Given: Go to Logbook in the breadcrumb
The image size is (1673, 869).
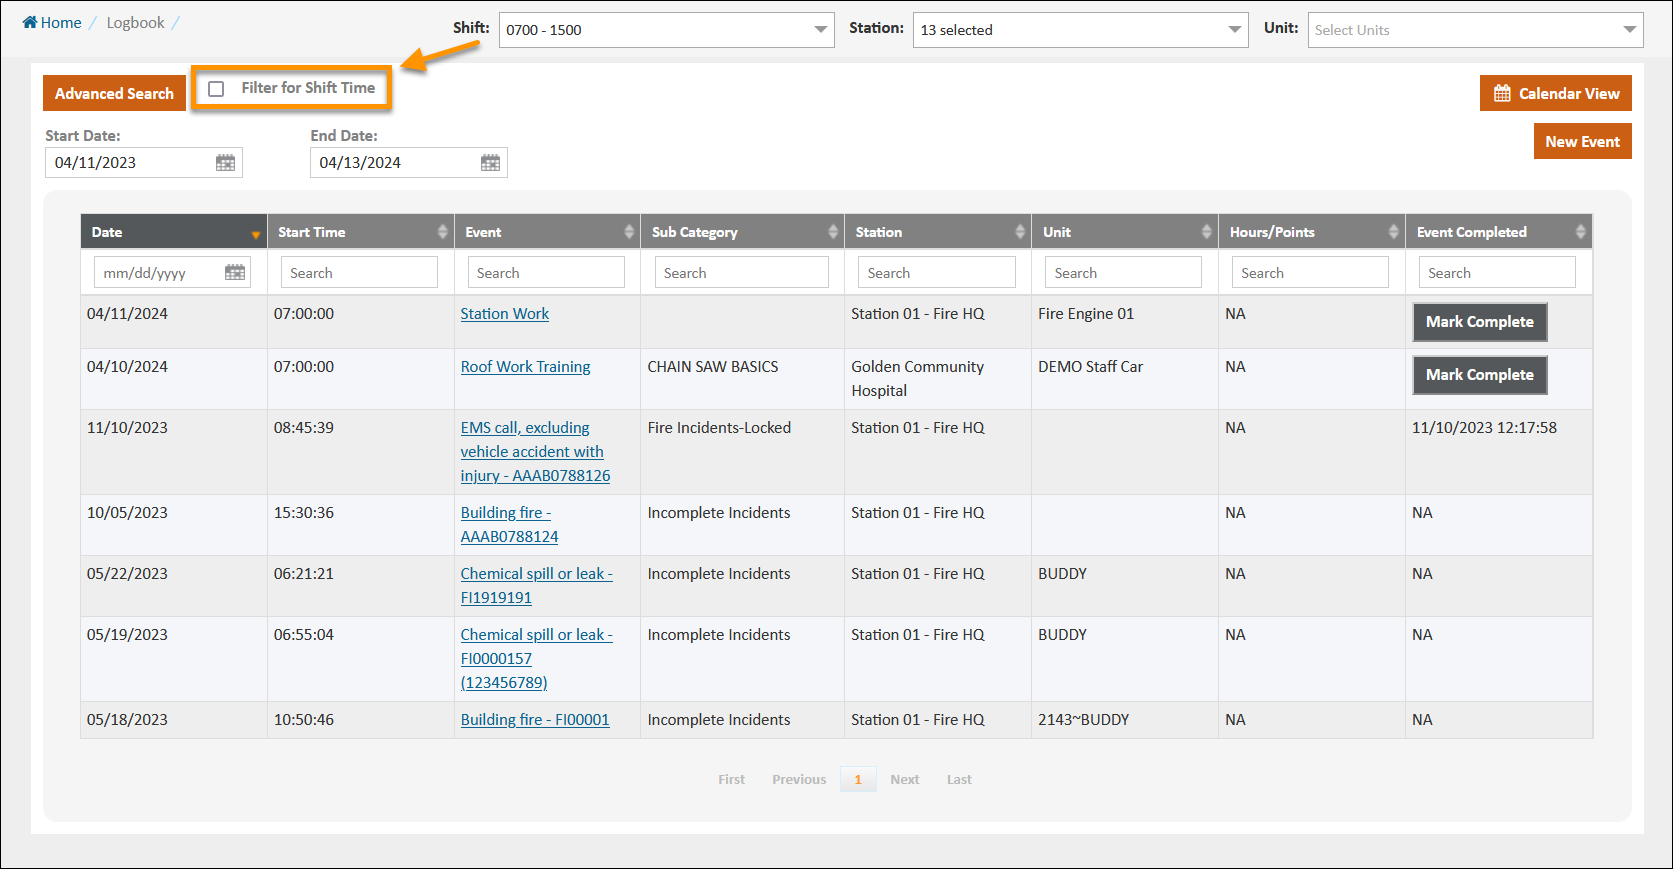Looking at the screenshot, I should (135, 23).
